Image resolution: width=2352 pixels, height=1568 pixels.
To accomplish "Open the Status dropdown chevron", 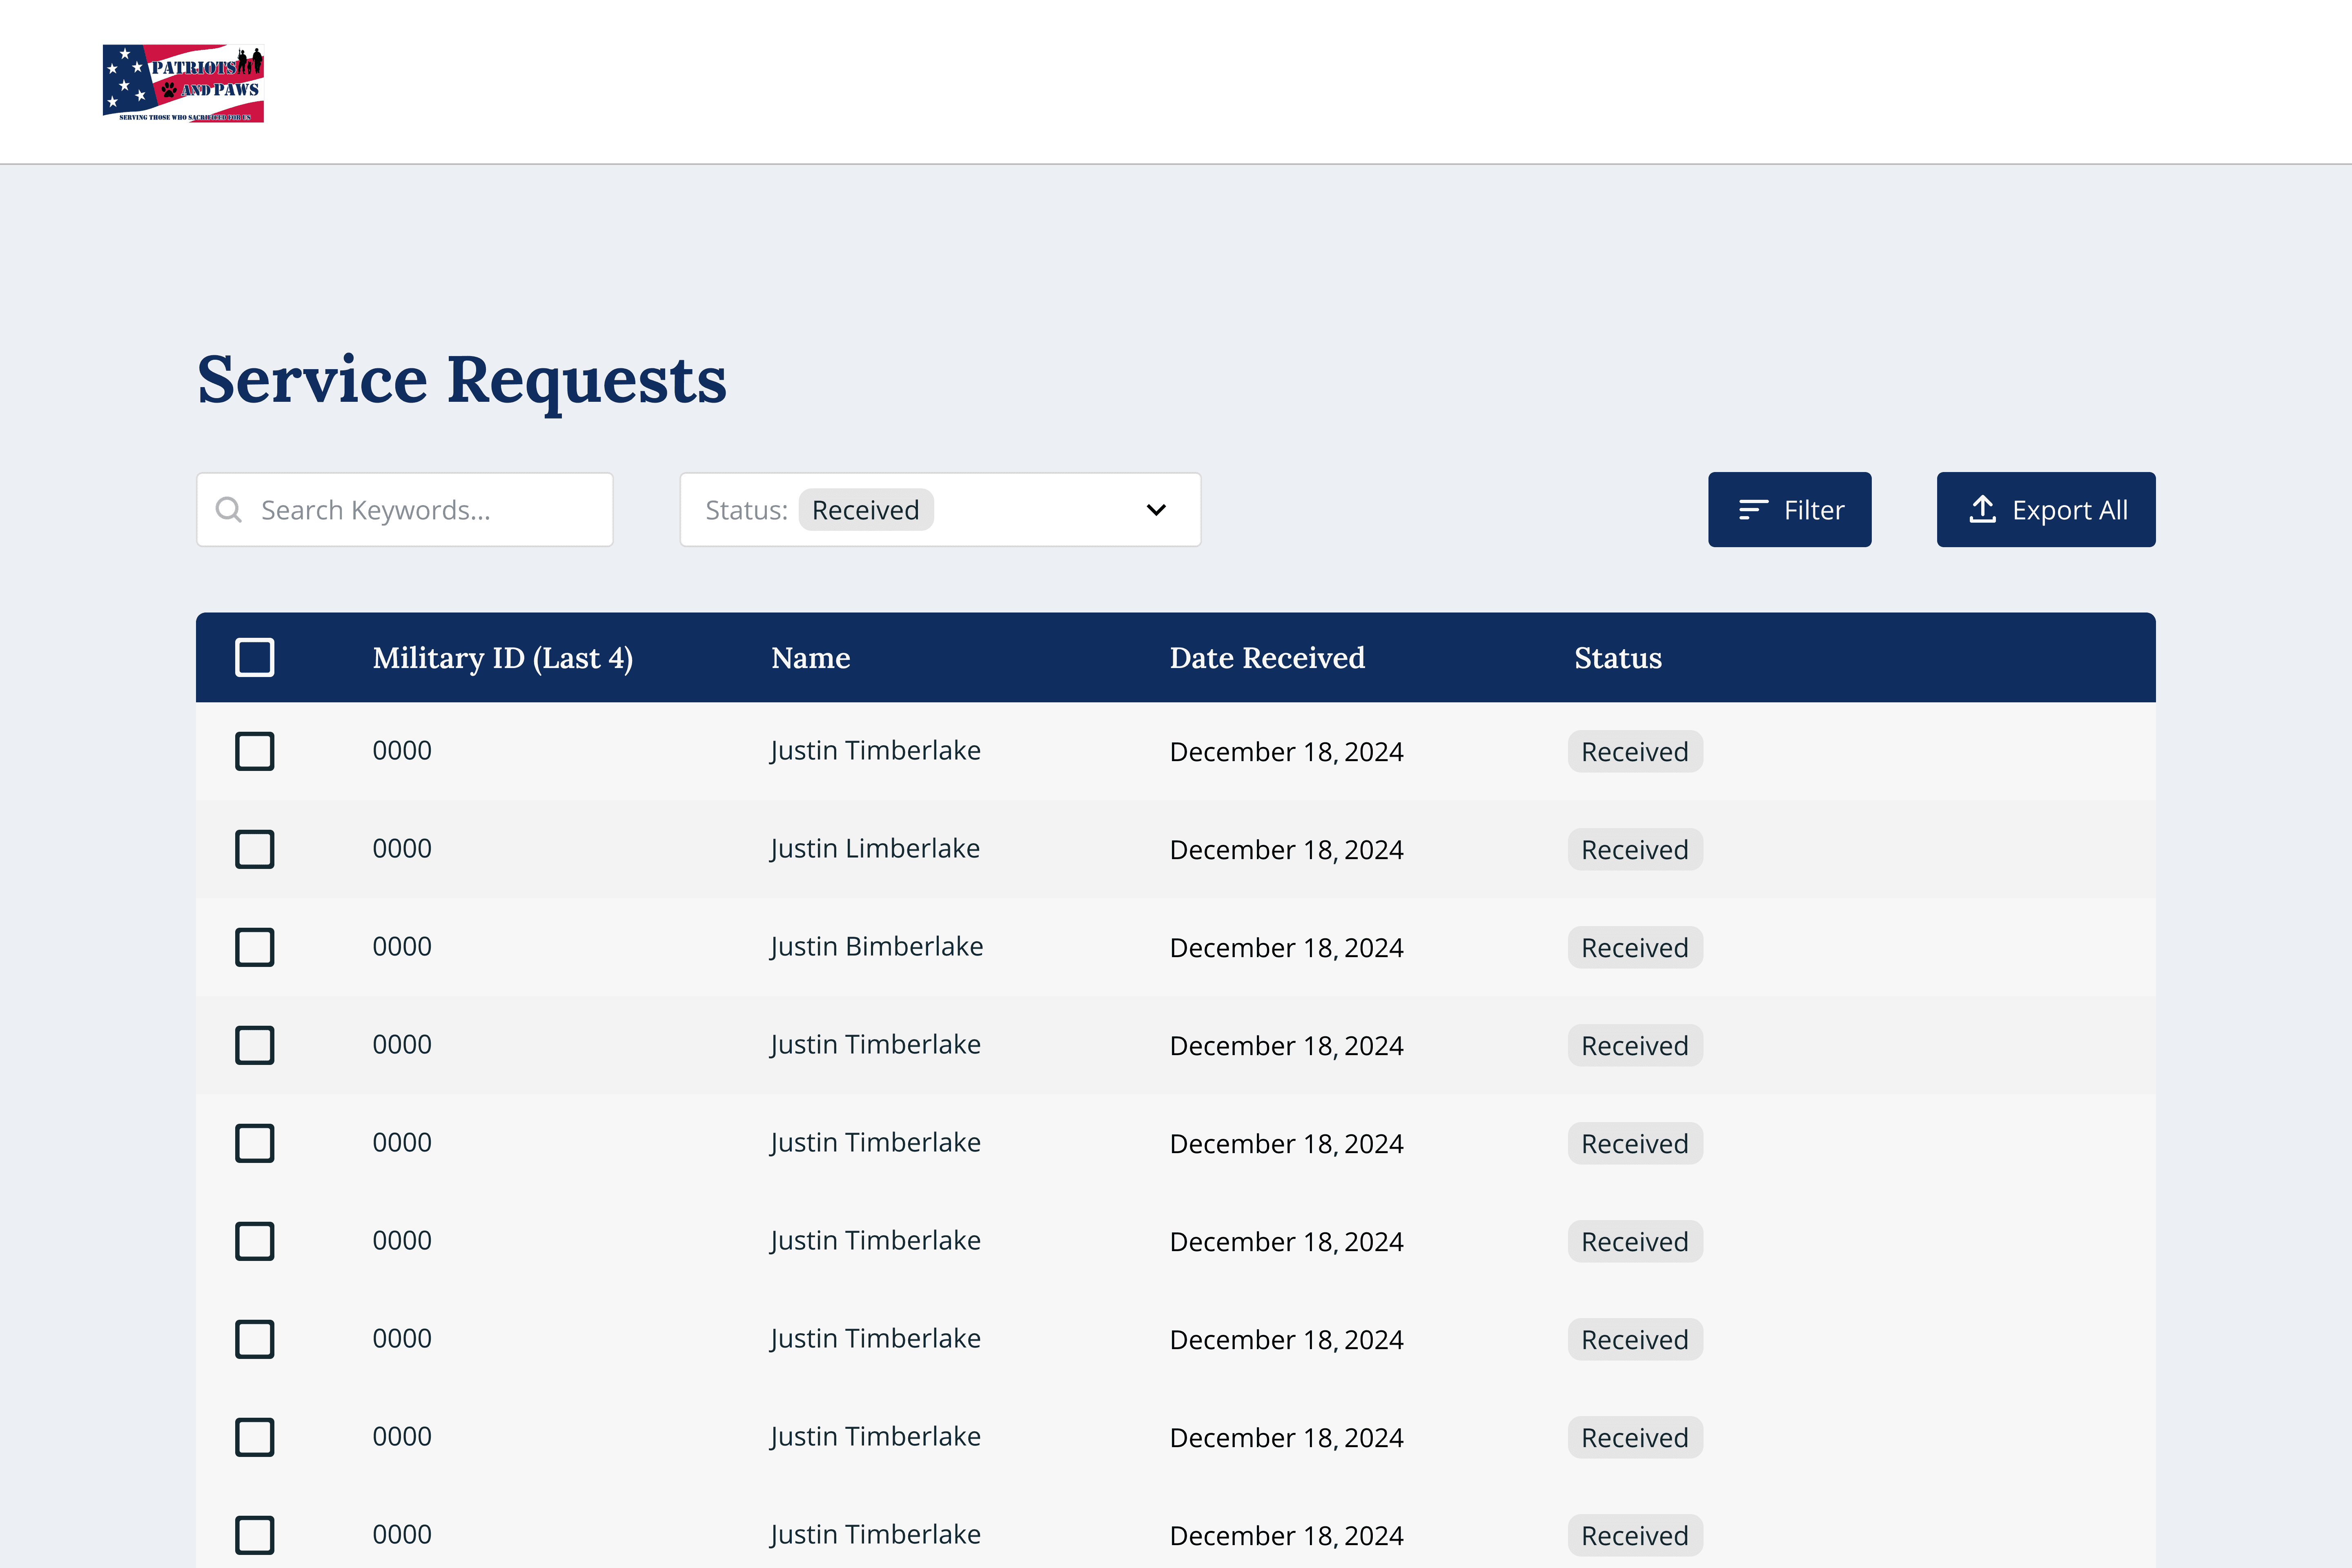I will click(x=1156, y=510).
